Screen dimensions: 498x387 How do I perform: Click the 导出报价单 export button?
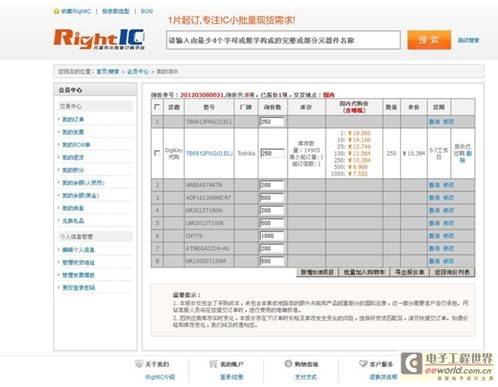(410, 272)
